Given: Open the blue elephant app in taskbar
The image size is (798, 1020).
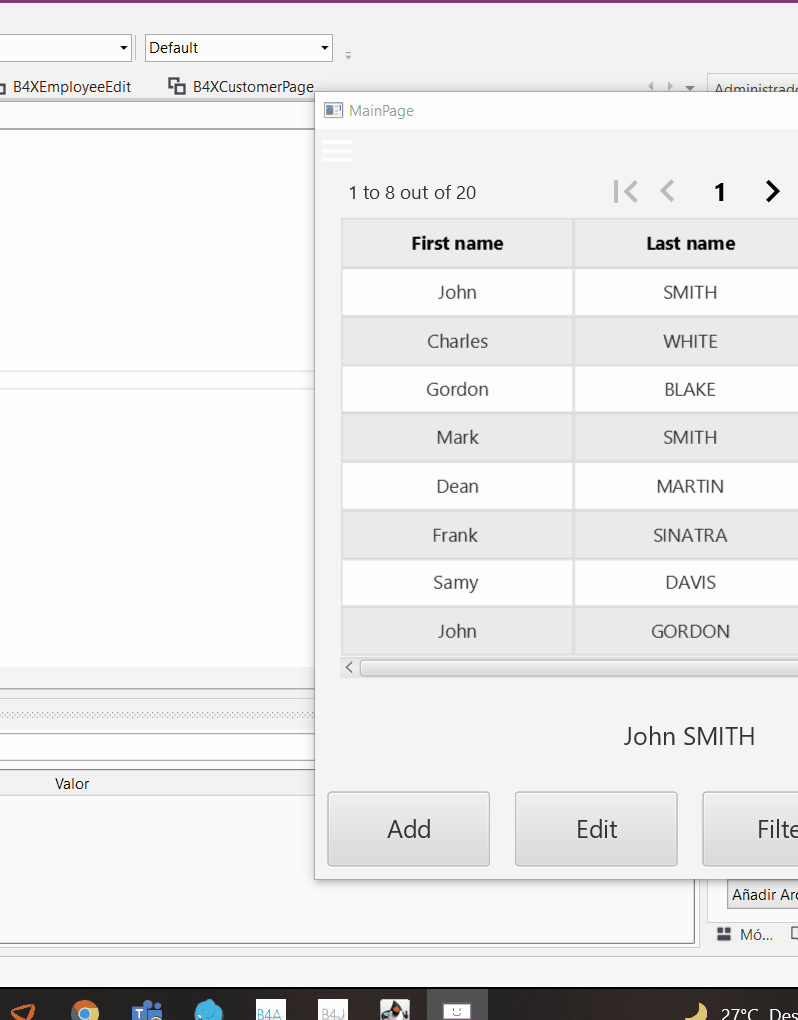Looking at the screenshot, I should 209,1010.
